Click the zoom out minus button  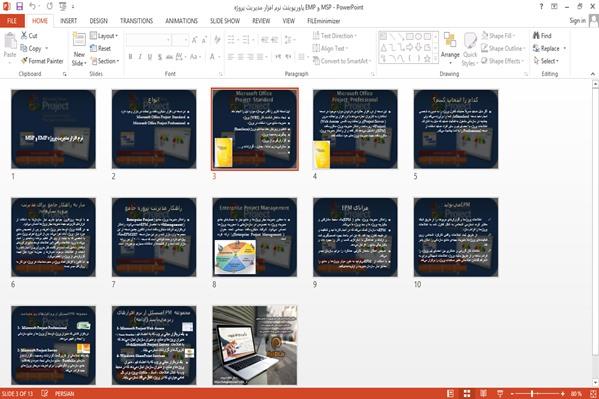[512, 394]
